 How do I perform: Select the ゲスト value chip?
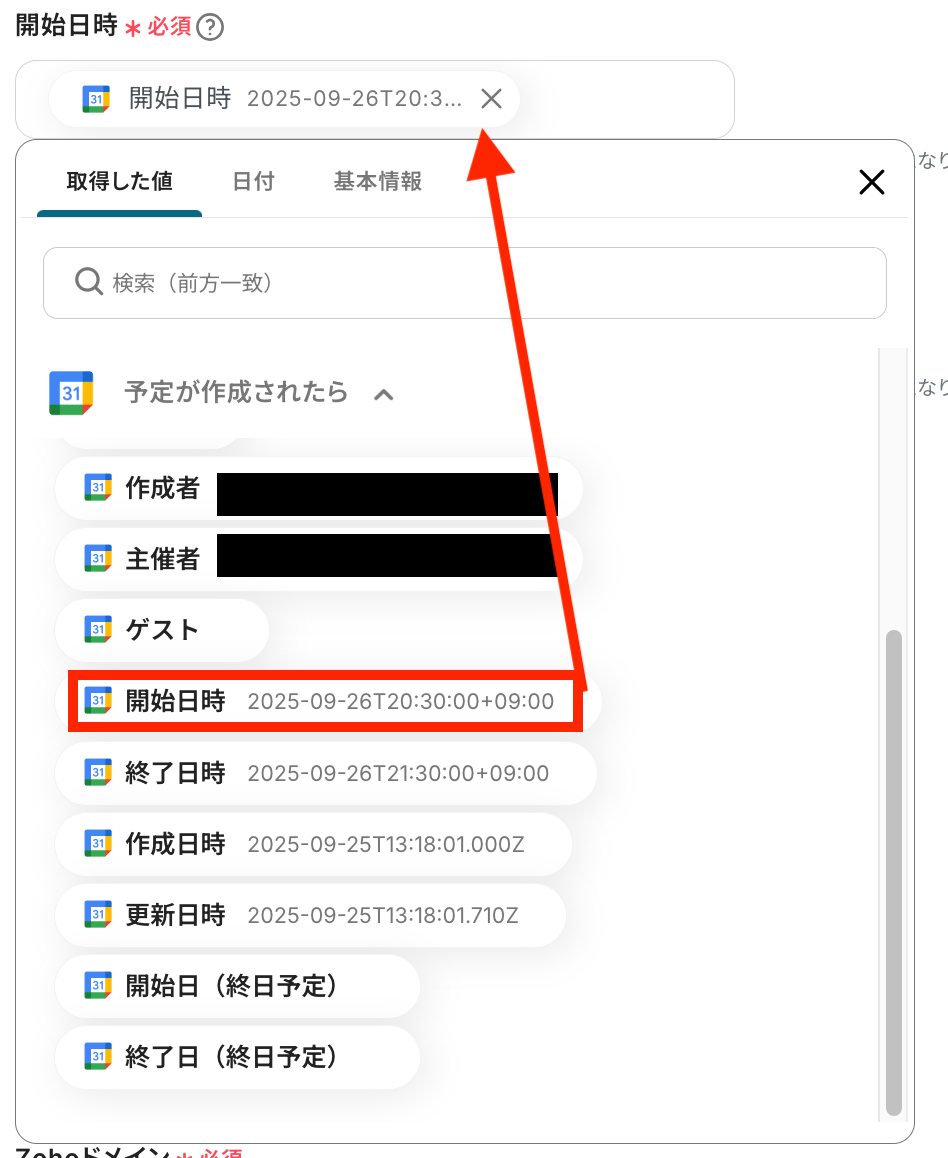[x=162, y=630]
